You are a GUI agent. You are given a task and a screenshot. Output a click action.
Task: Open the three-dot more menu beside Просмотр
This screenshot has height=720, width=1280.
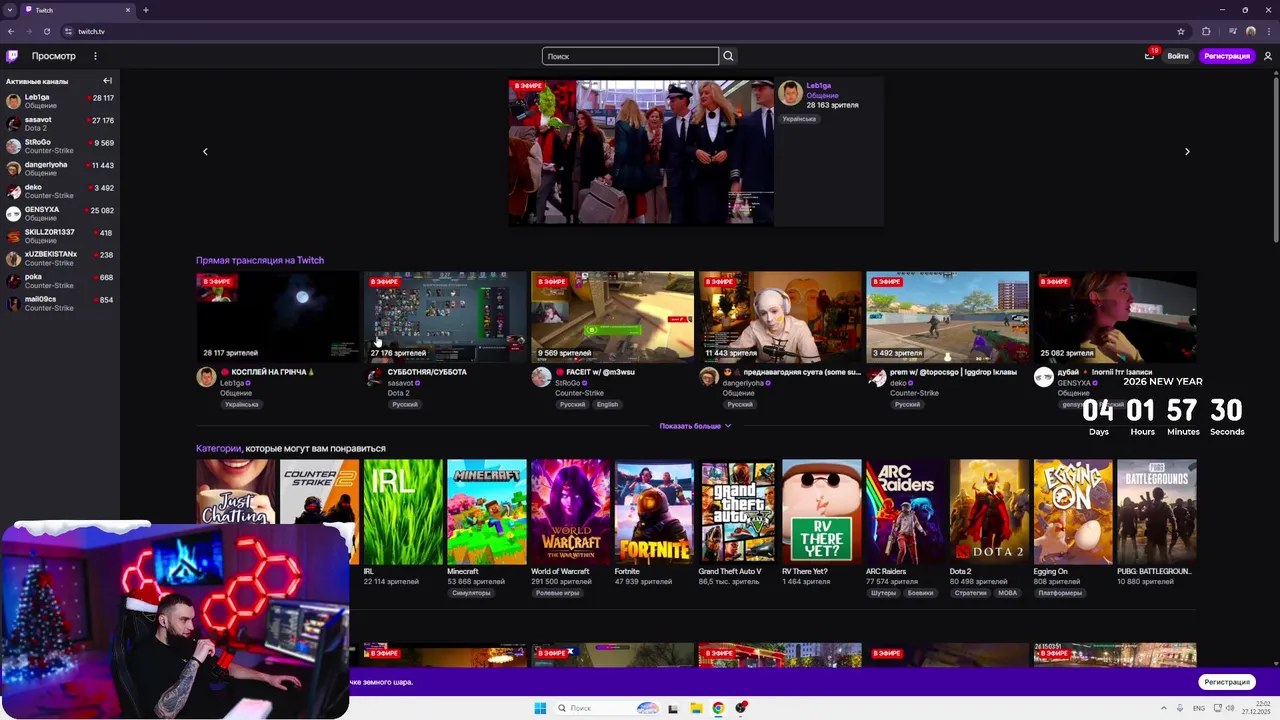click(x=95, y=56)
